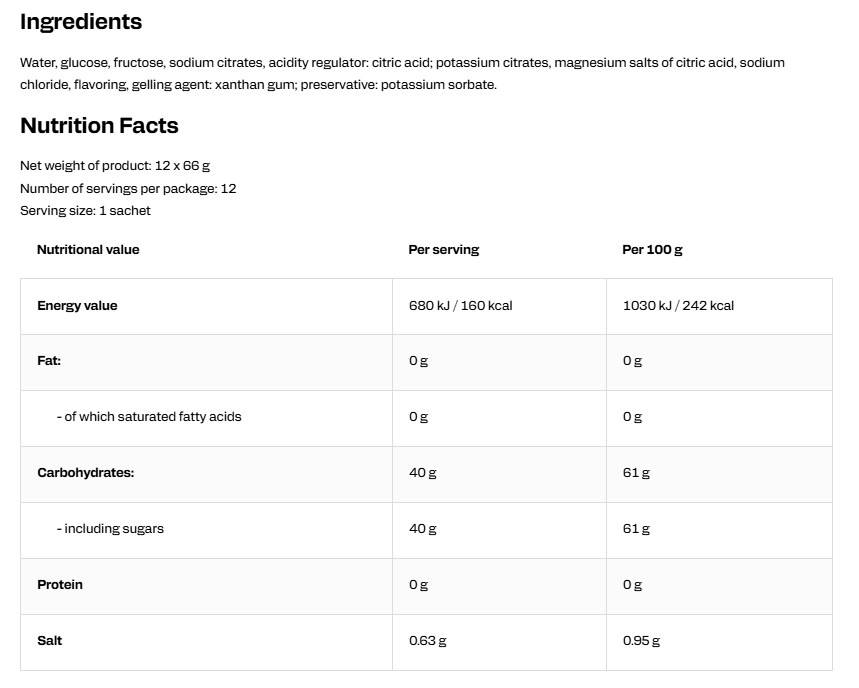Click the Serving size 1 sachet line
Image resolution: width=859 pixels, height=688 pixels.
(85, 210)
